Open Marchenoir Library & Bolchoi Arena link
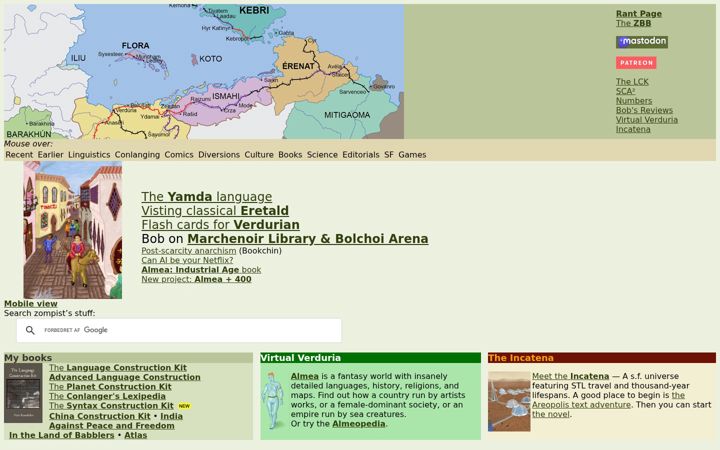 [x=308, y=239]
